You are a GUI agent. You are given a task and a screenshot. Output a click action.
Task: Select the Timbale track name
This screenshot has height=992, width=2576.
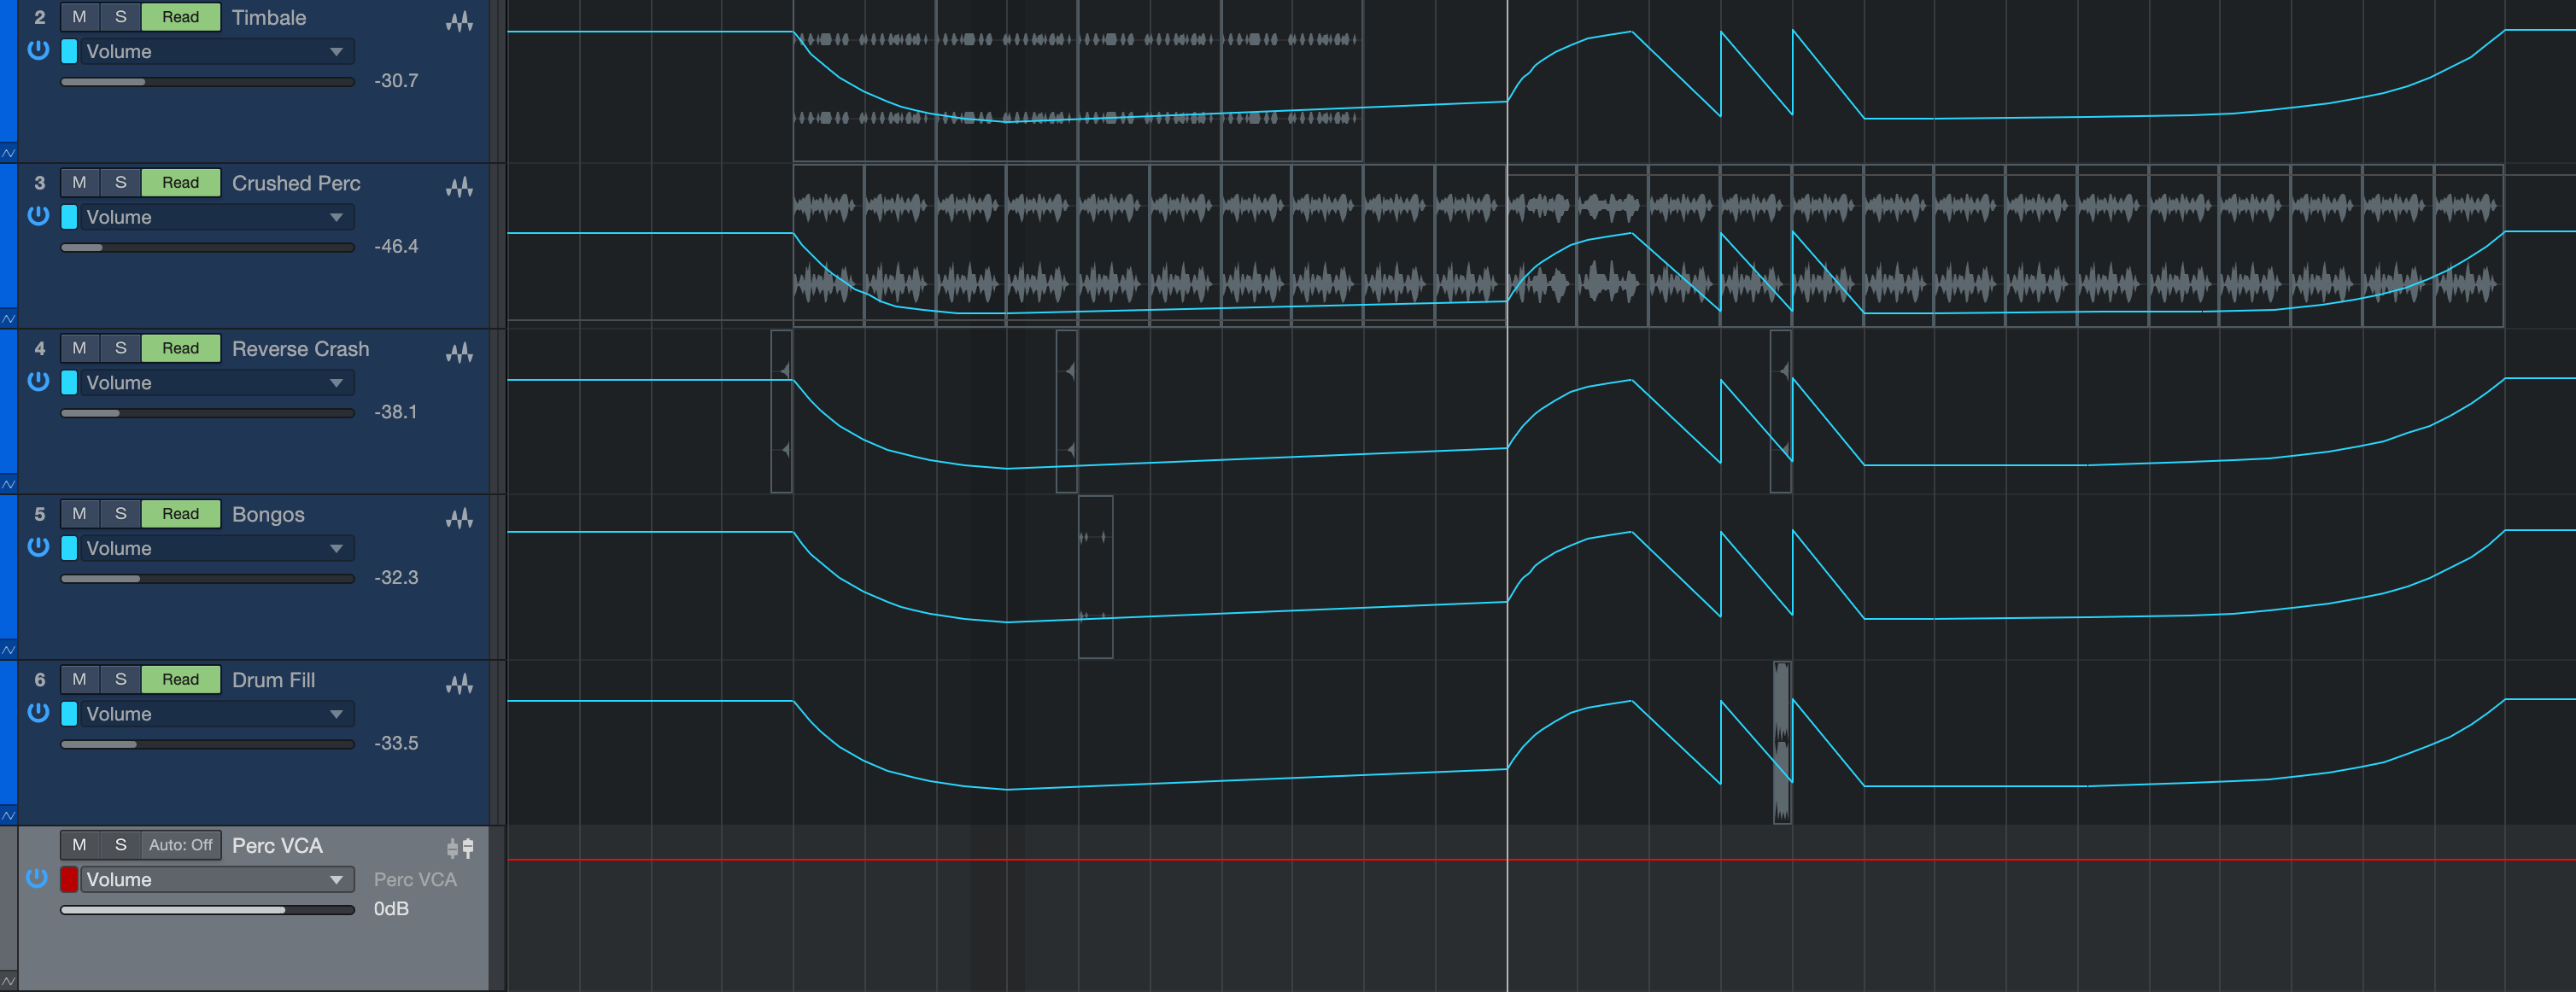269,18
